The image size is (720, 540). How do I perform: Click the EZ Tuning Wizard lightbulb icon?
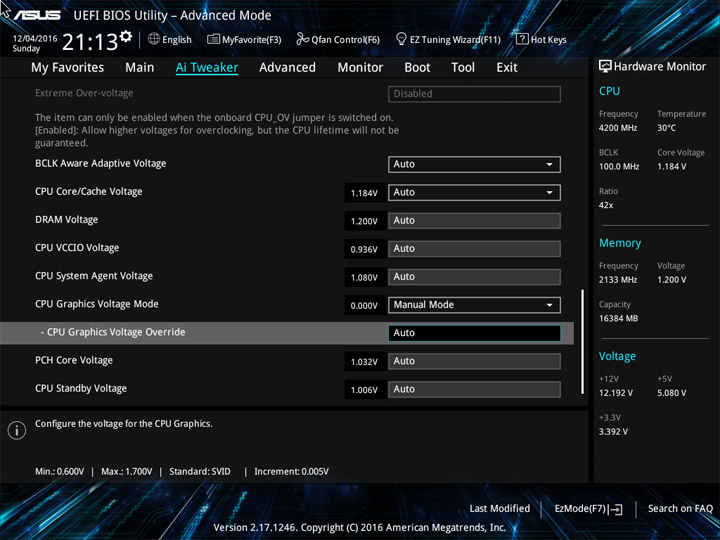tap(401, 39)
